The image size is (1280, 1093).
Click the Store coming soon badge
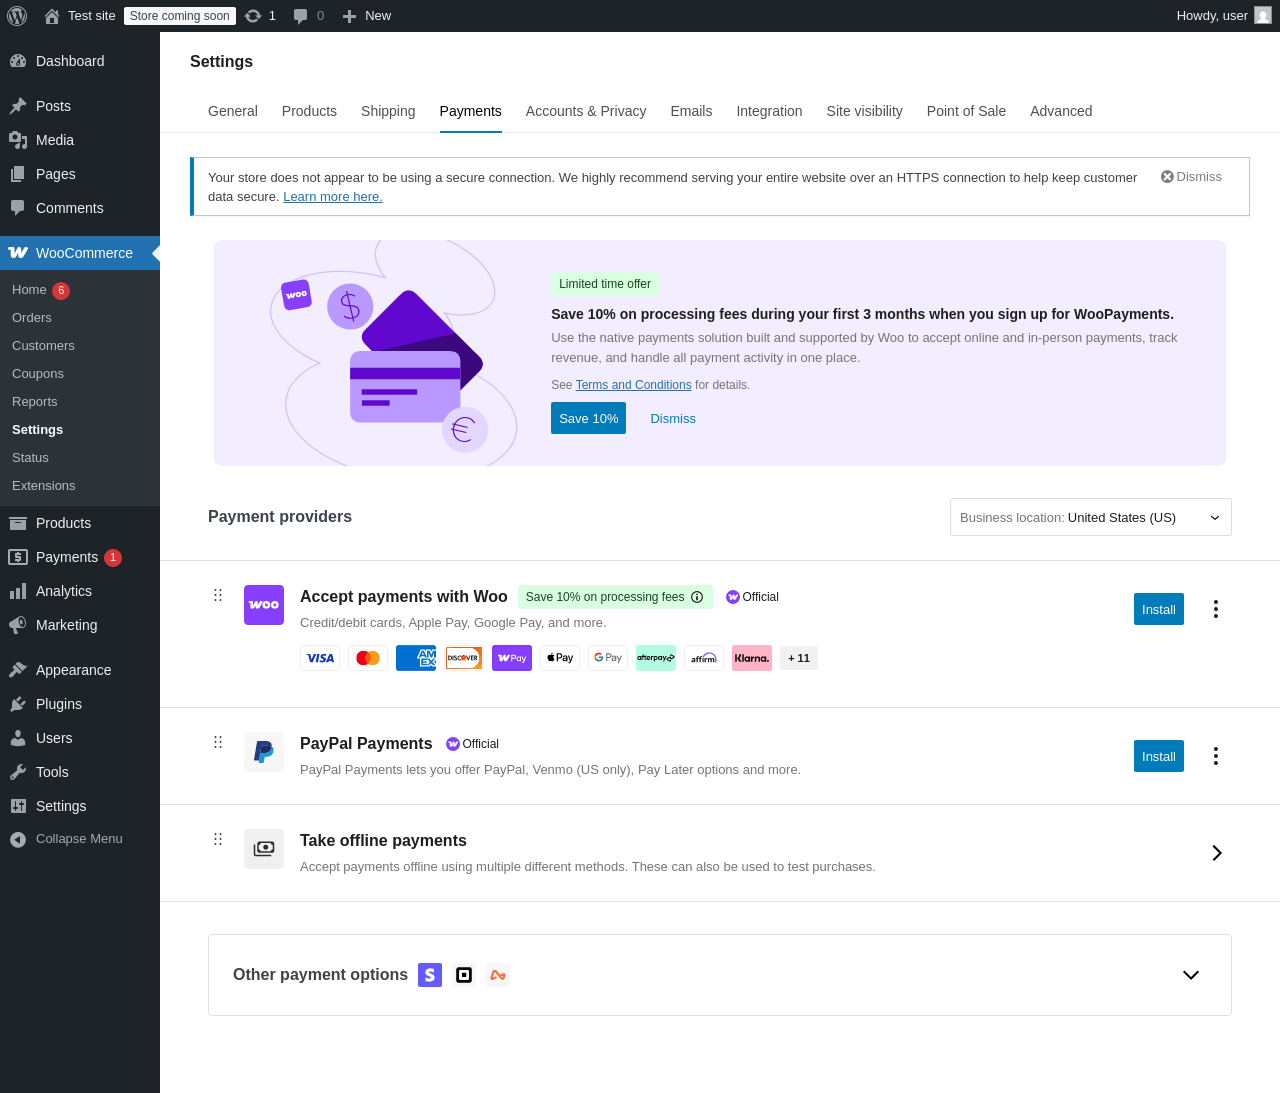pyautogui.click(x=180, y=16)
